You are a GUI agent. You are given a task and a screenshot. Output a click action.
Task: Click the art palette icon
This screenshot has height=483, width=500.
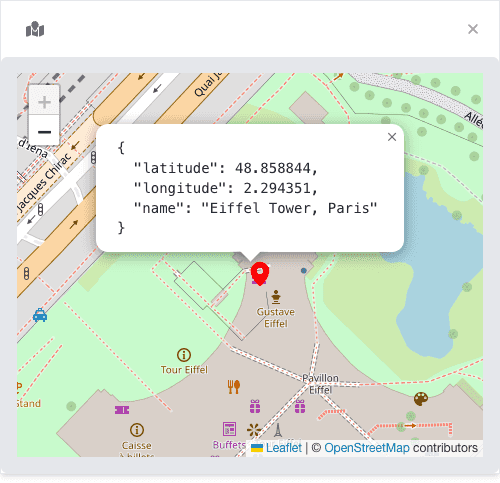pos(421,399)
